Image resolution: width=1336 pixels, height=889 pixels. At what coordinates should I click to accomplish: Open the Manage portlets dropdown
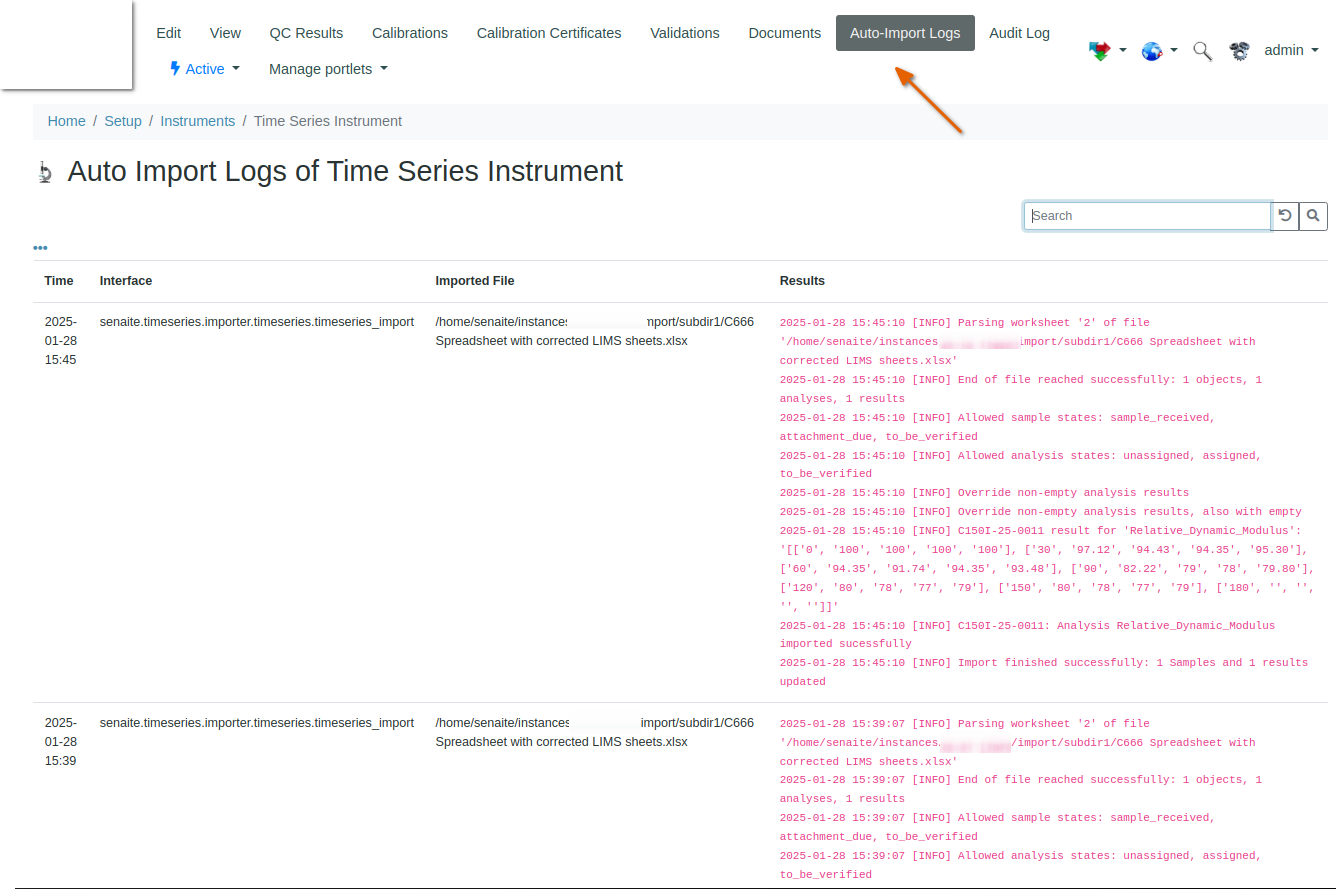point(328,69)
